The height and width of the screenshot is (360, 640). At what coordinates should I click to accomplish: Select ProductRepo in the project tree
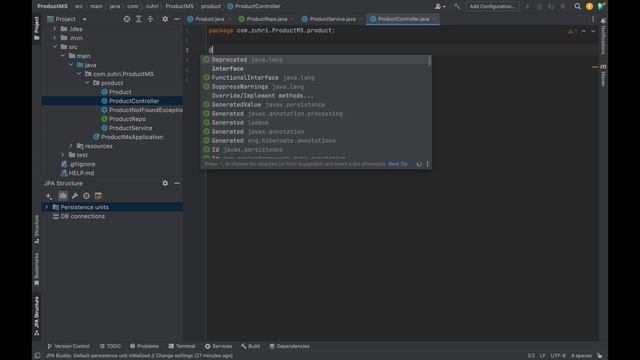[127, 119]
